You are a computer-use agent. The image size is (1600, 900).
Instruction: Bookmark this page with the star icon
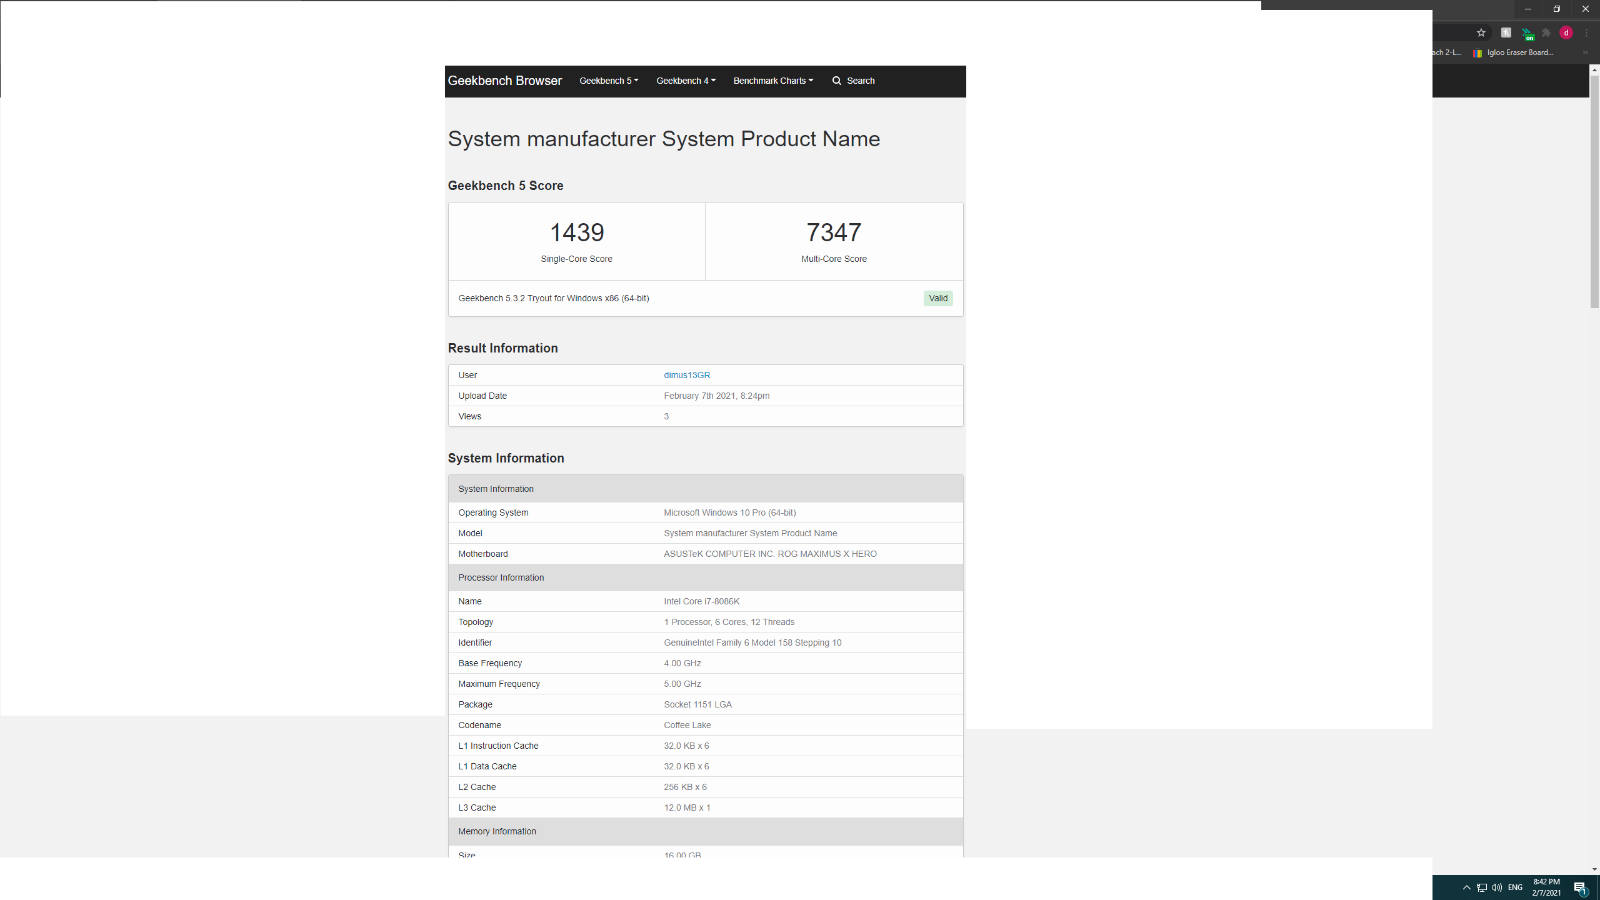pos(1481,33)
